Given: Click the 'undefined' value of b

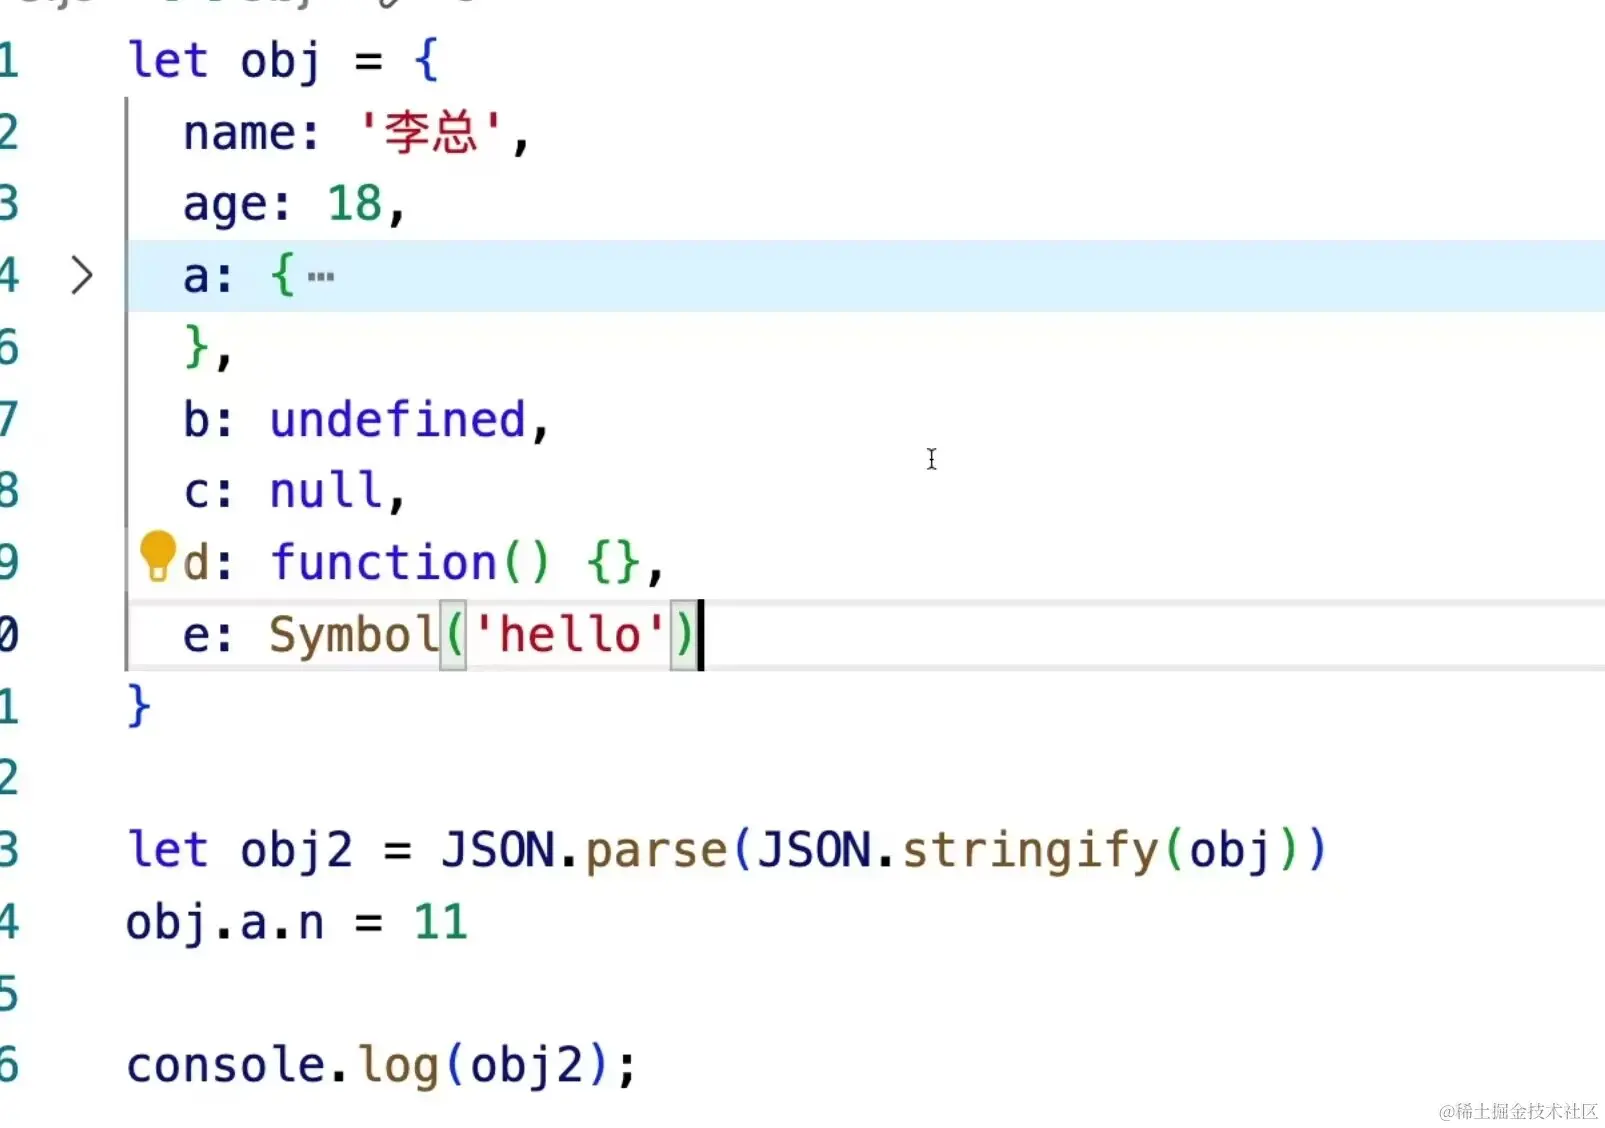Looking at the screenshot, I should click(x=398, y=419).
